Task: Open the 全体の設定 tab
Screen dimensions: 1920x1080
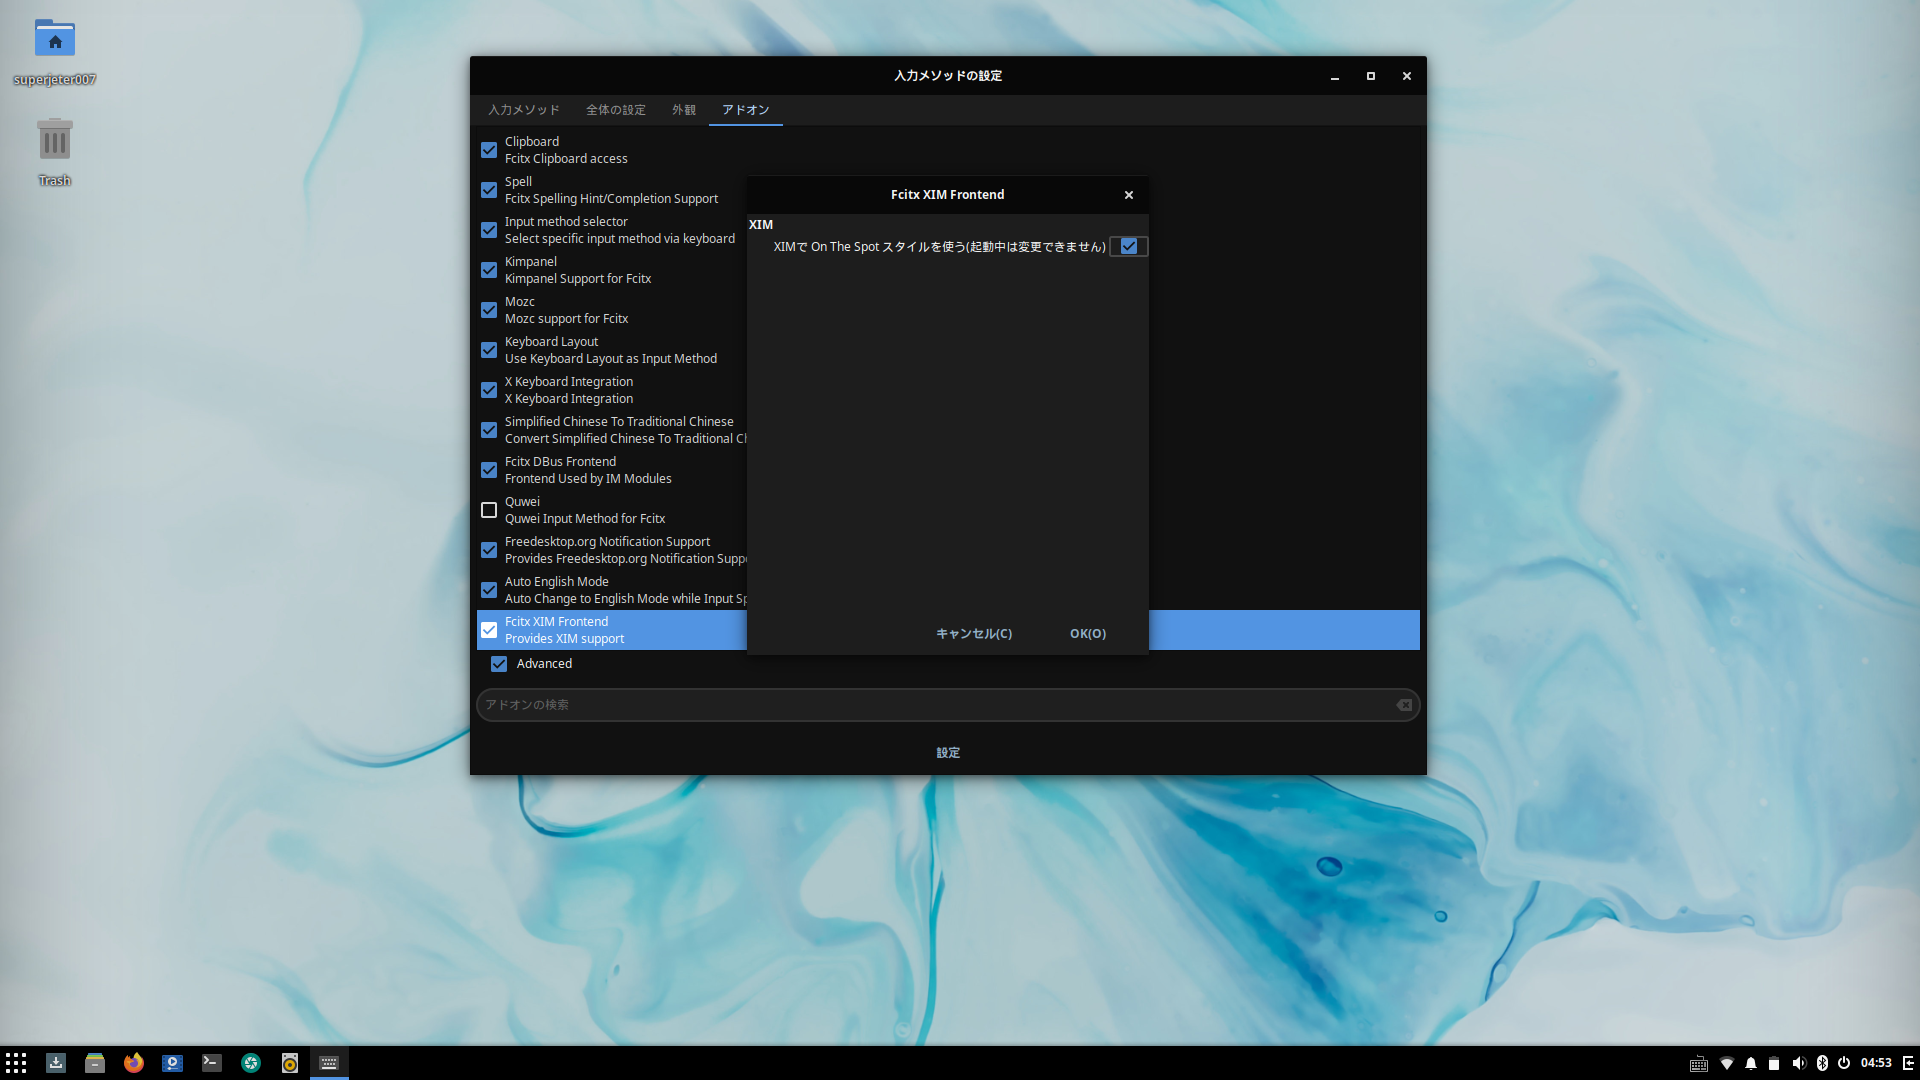Action: (x=616, y=110)
